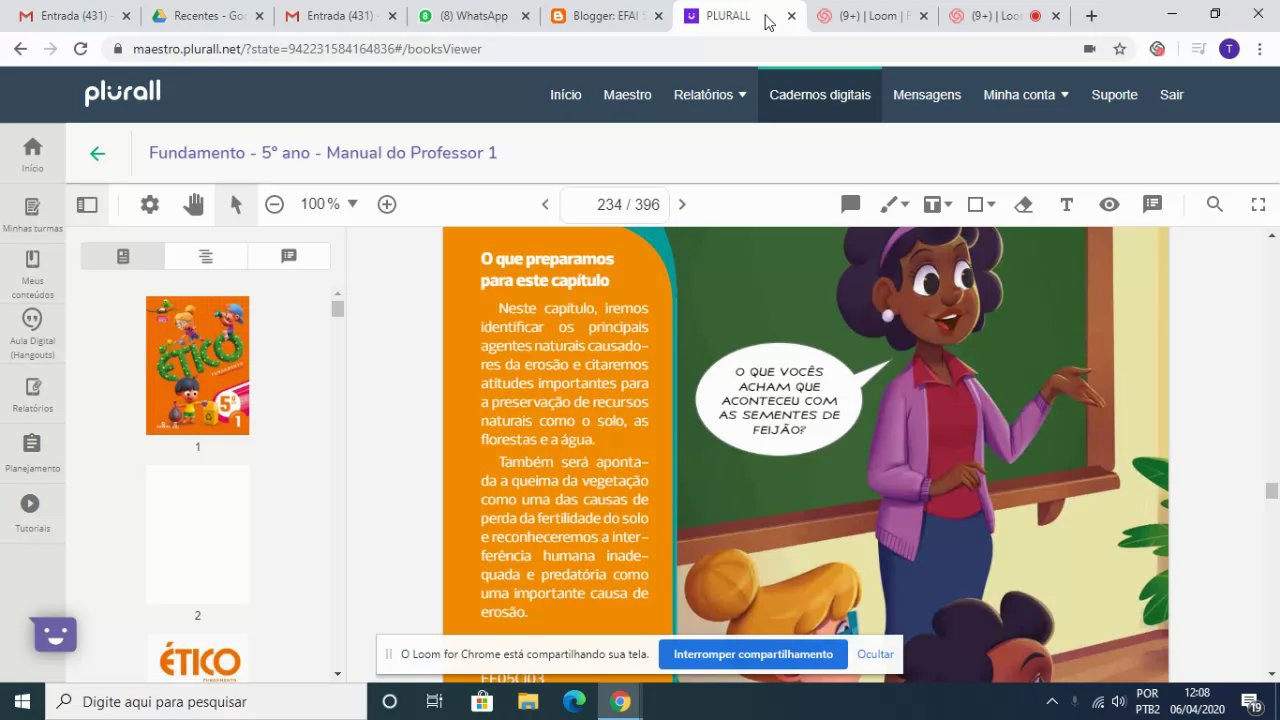
Task: Bookmark this page with the star
Action: coord(1120,48)
